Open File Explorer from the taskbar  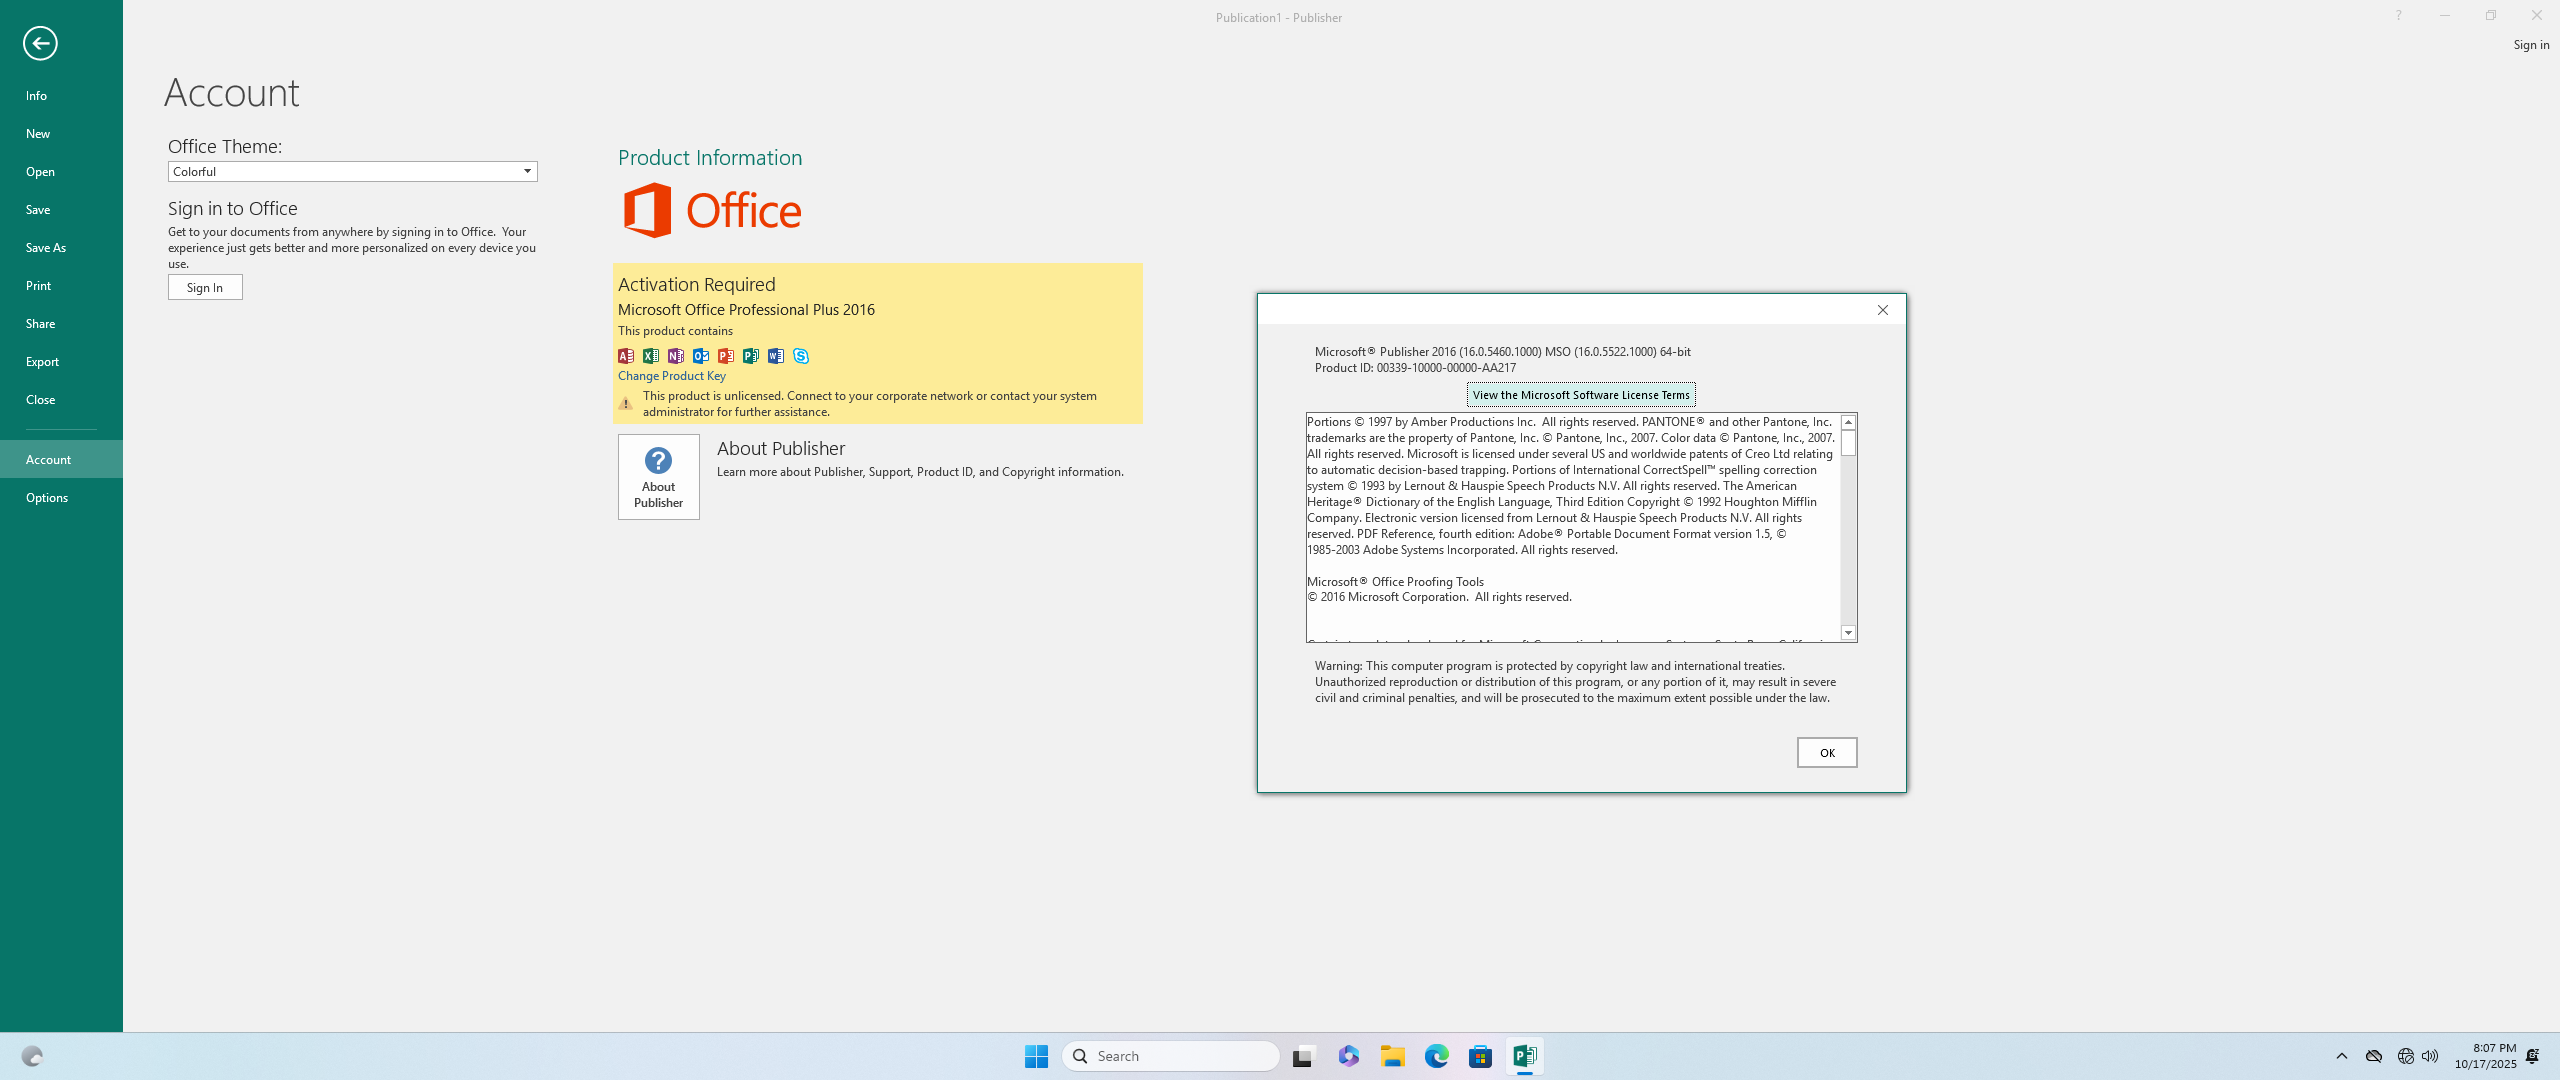[x=1392, y=1056]
